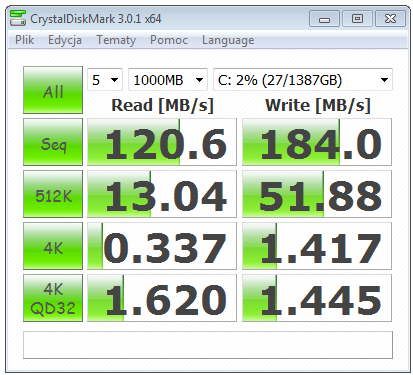The image size is (413, 375).
Task: Select the Seq read value 120.6
Action: pyautogui.click(x=162, y=142)
